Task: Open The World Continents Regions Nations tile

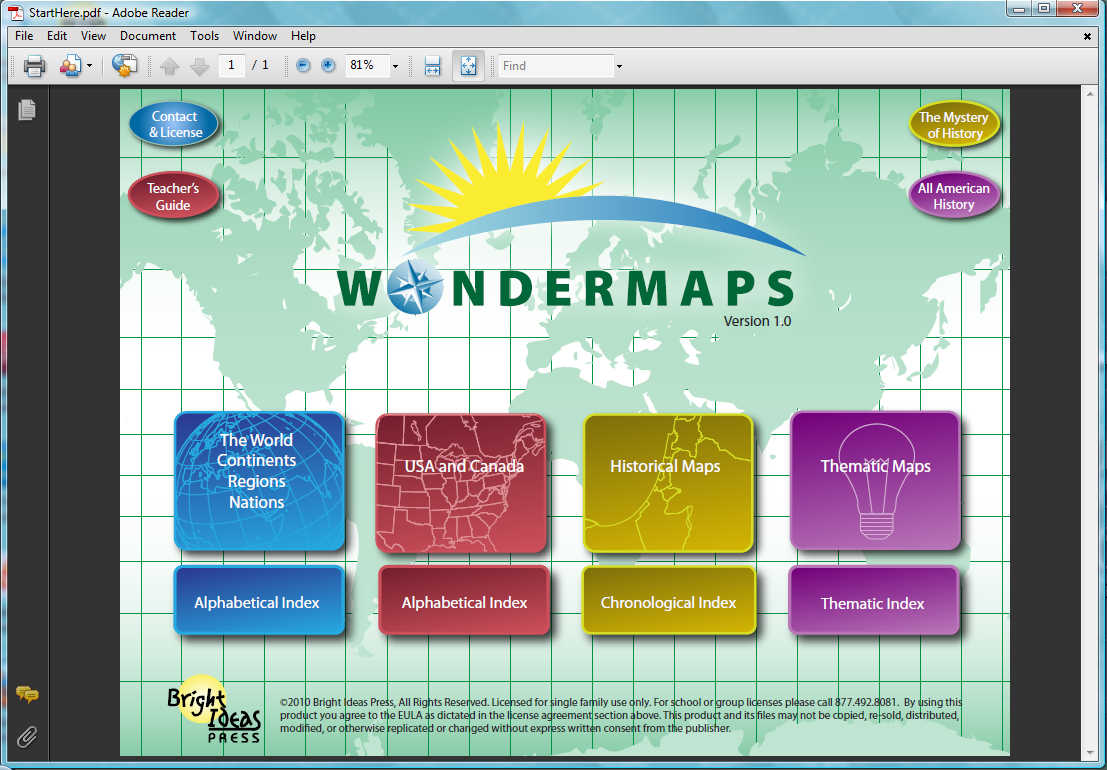Action: [x=259, y=481]
